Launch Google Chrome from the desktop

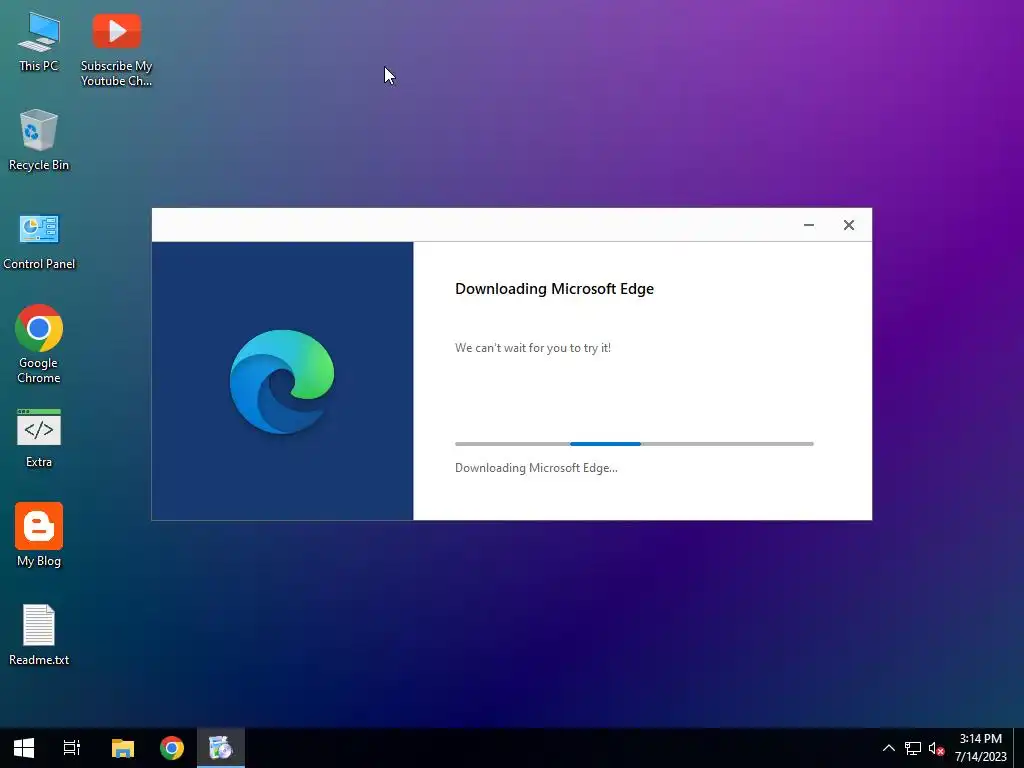39,344
